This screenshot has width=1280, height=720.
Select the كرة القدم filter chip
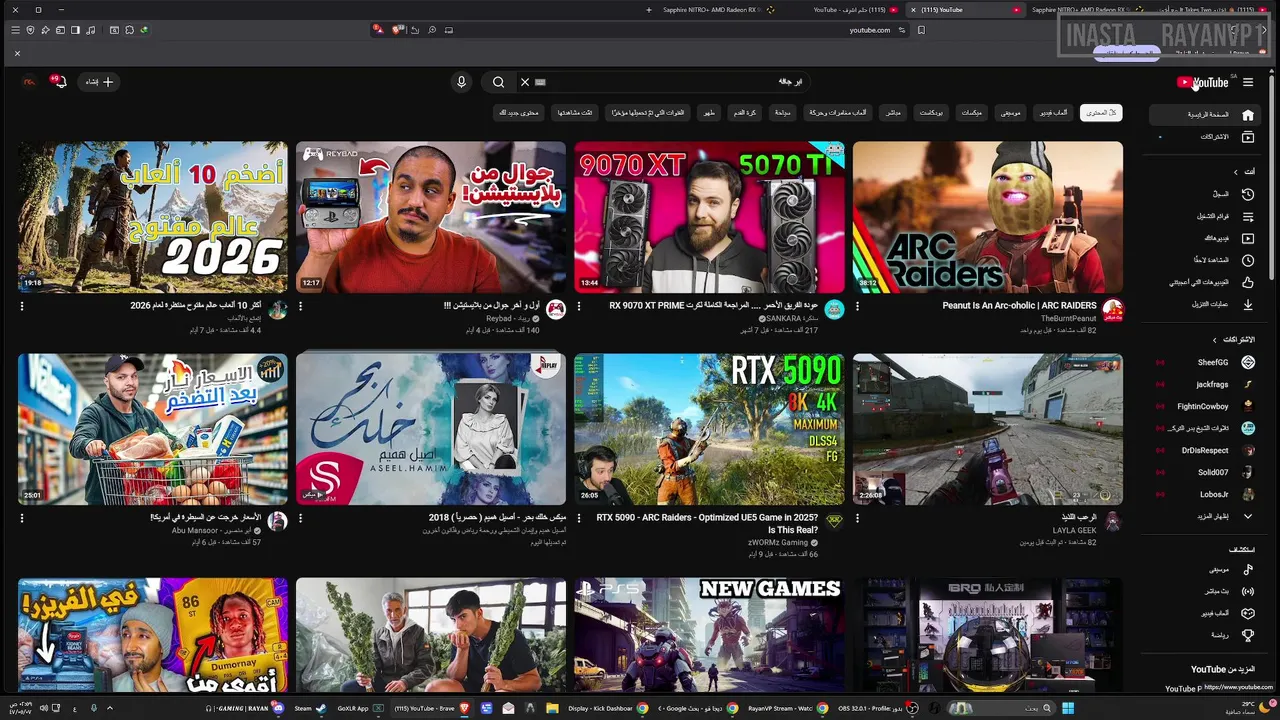pyautogui.click(x=745, y=113)
